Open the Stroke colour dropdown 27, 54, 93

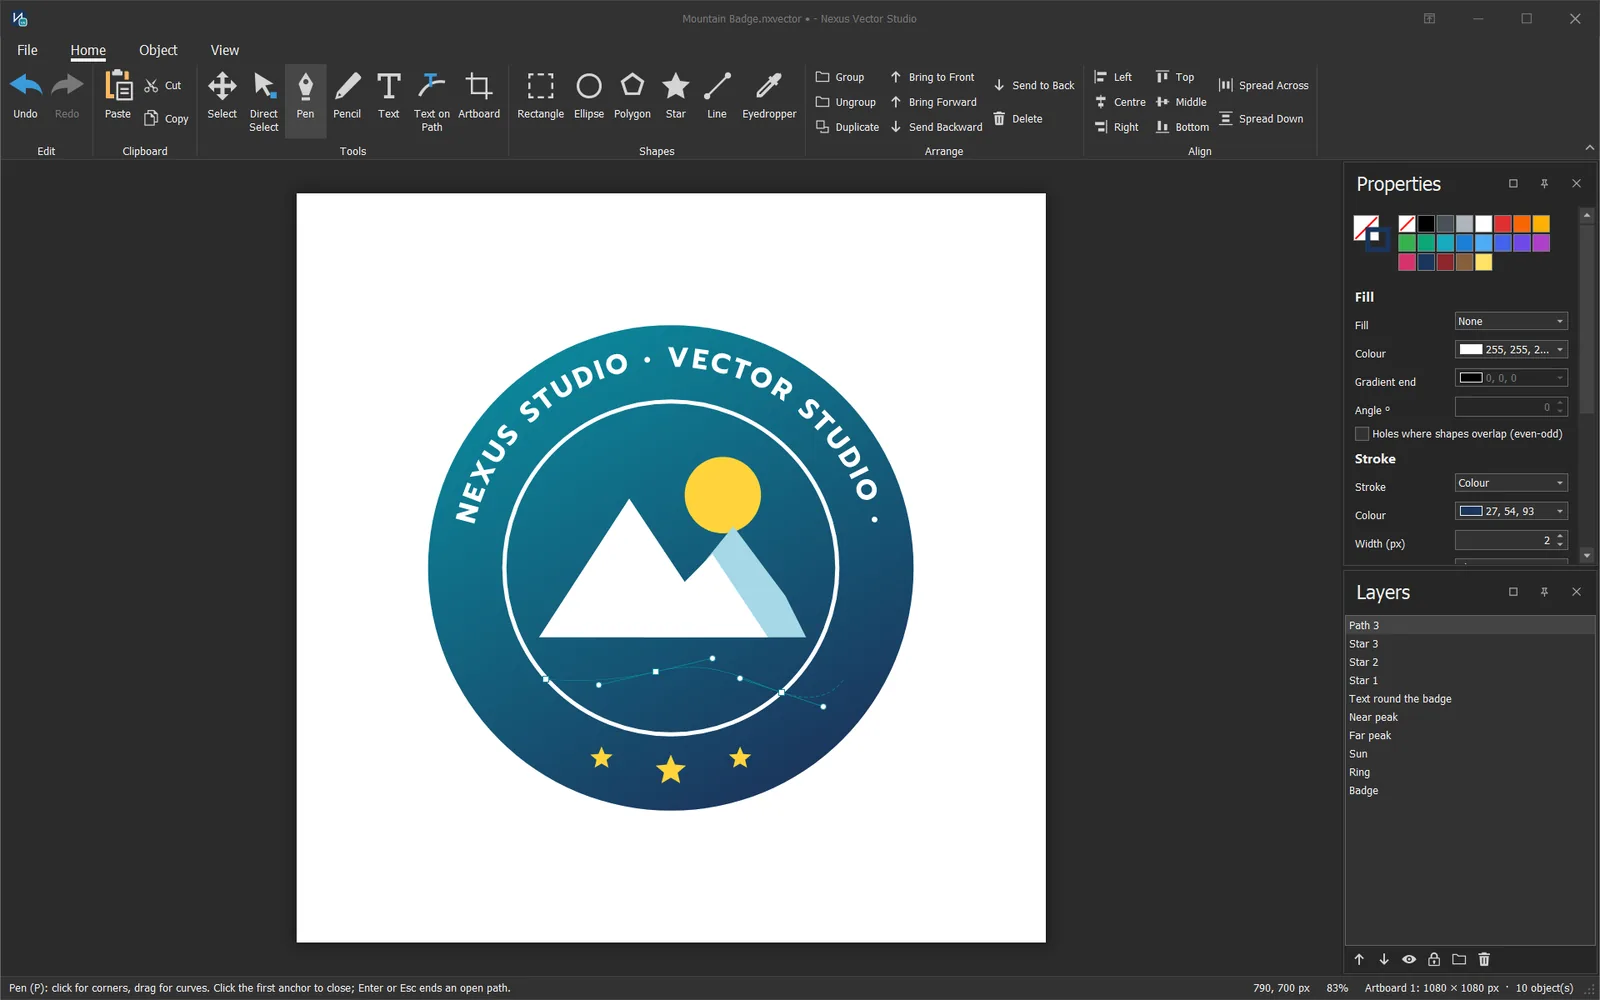click(1511, 511)
